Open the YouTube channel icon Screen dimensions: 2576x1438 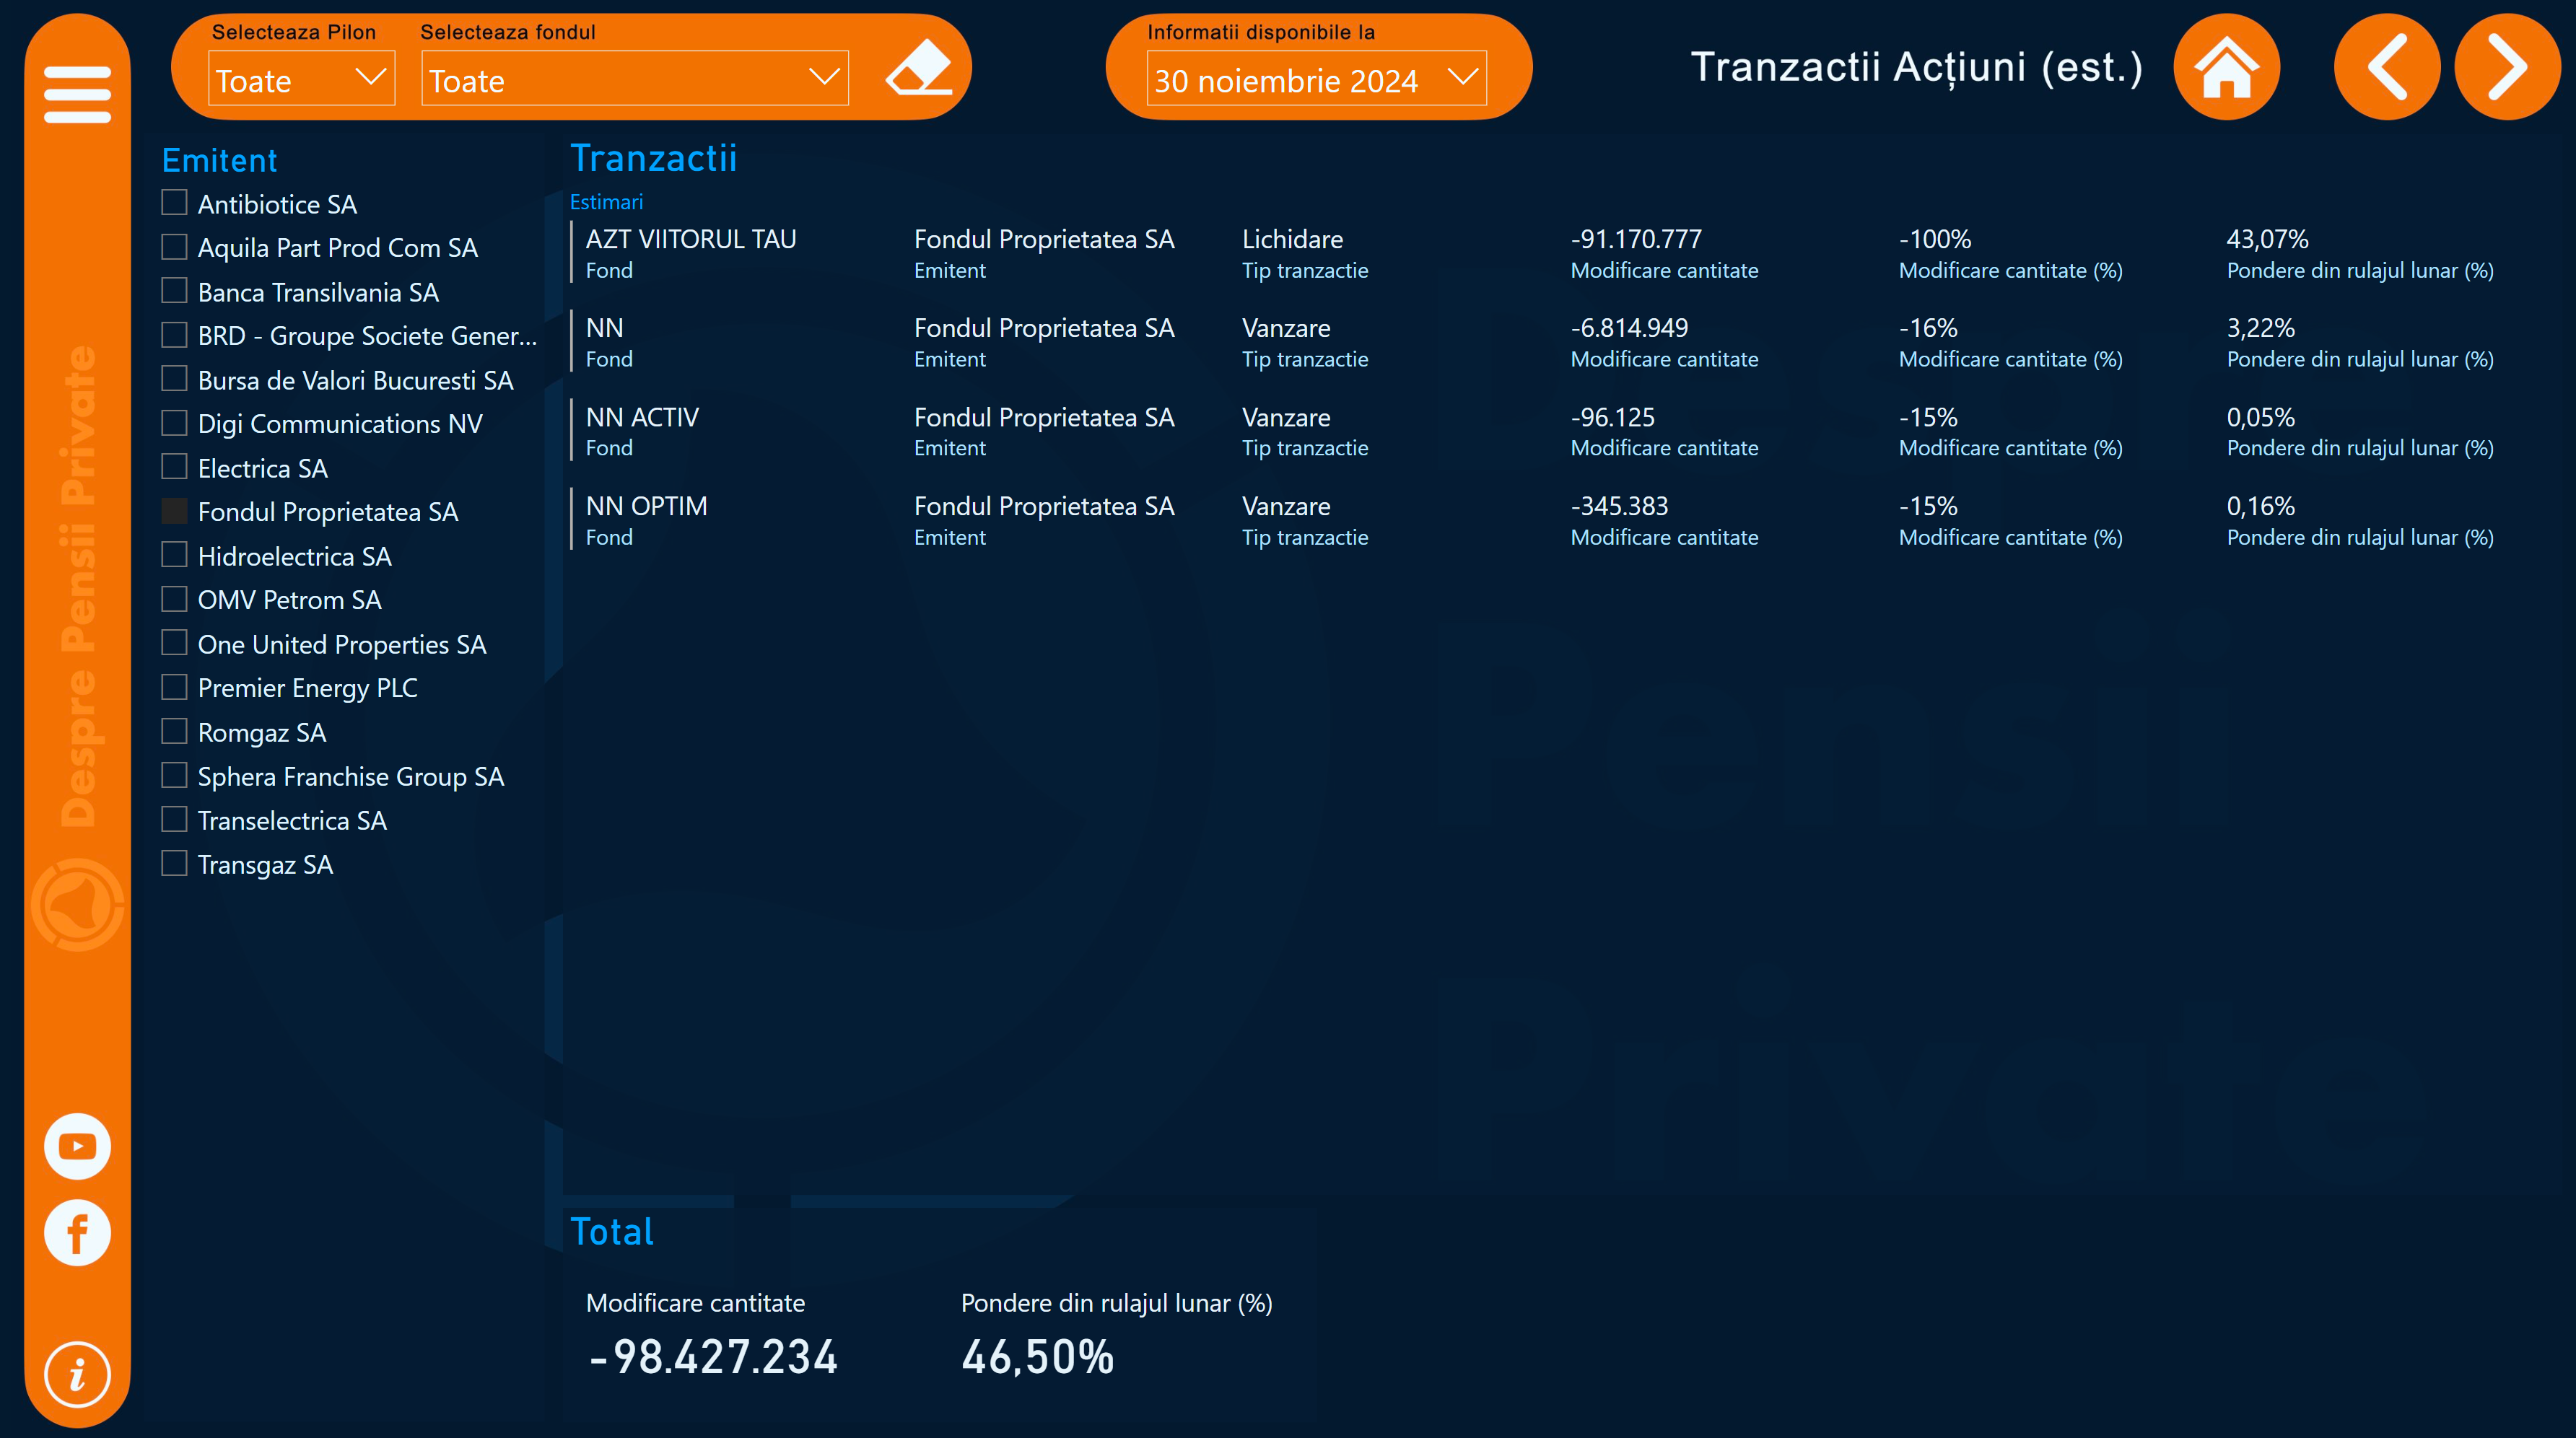pos(77,1146)
